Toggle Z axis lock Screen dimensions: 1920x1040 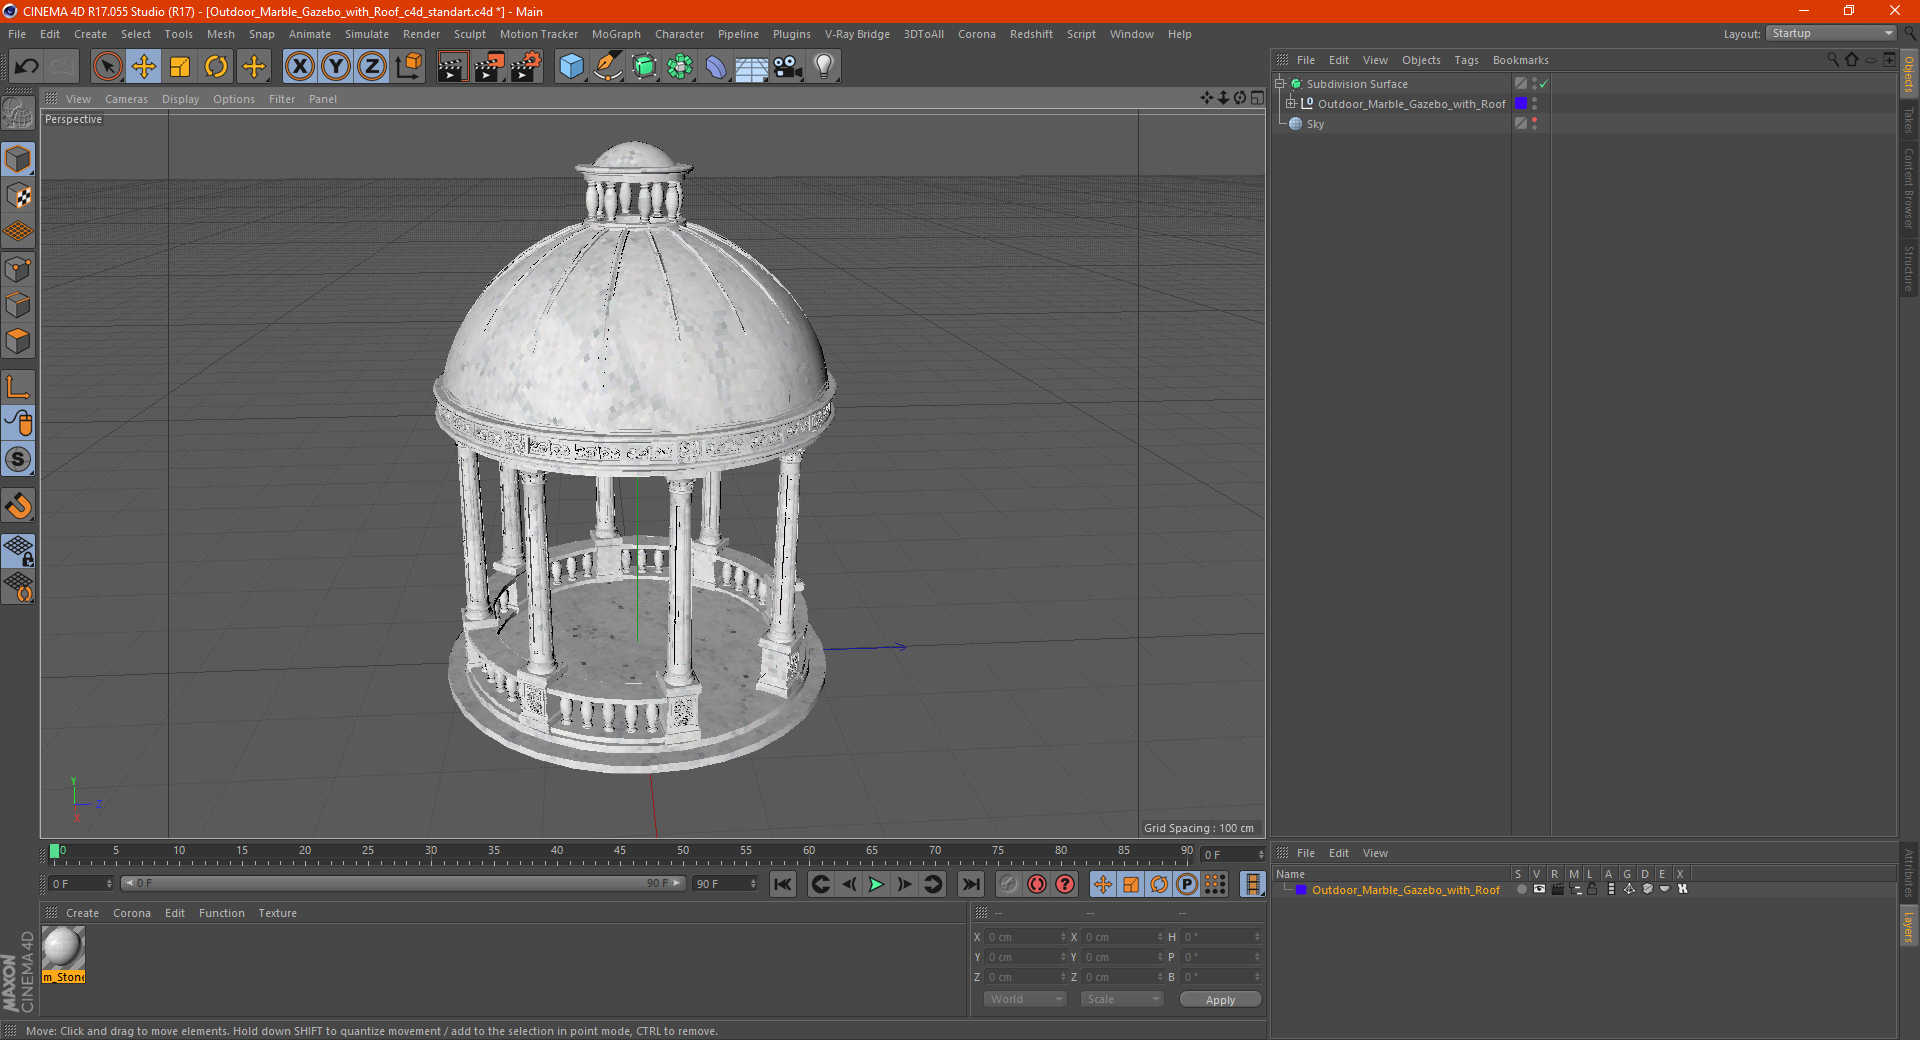tap(372, 67)
